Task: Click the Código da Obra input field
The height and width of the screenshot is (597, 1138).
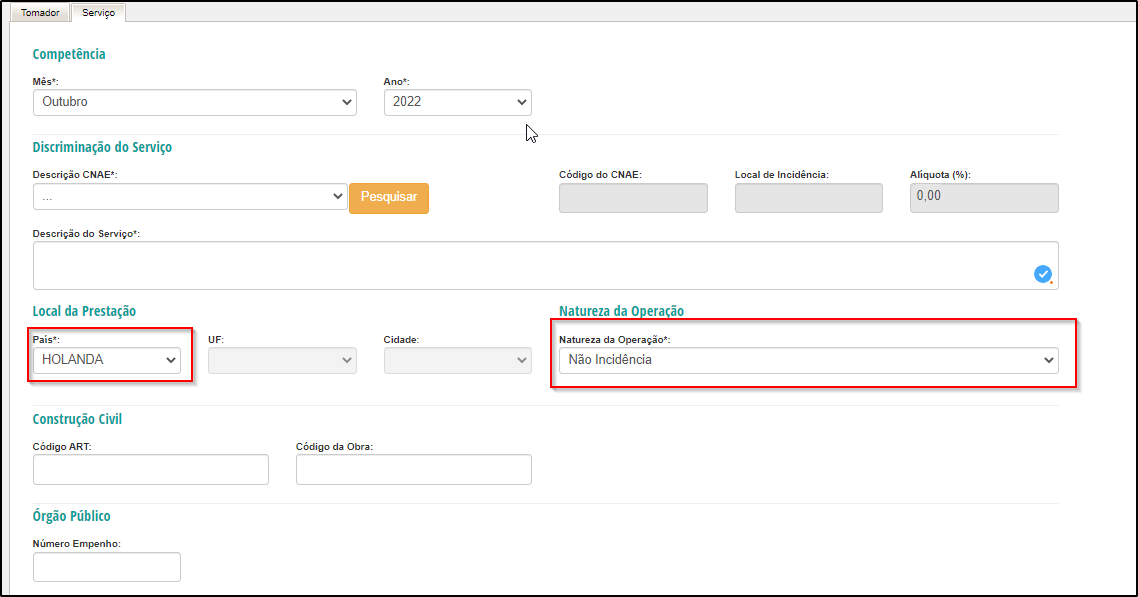Action: [x=414, y=469]
